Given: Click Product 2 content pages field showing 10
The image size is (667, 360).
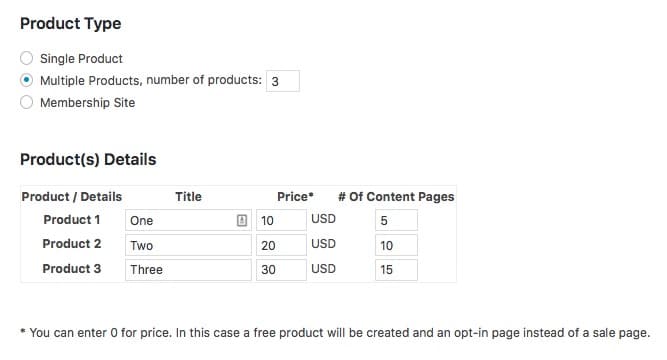Looking at the screenshot, I should click(x=396, y=245).
